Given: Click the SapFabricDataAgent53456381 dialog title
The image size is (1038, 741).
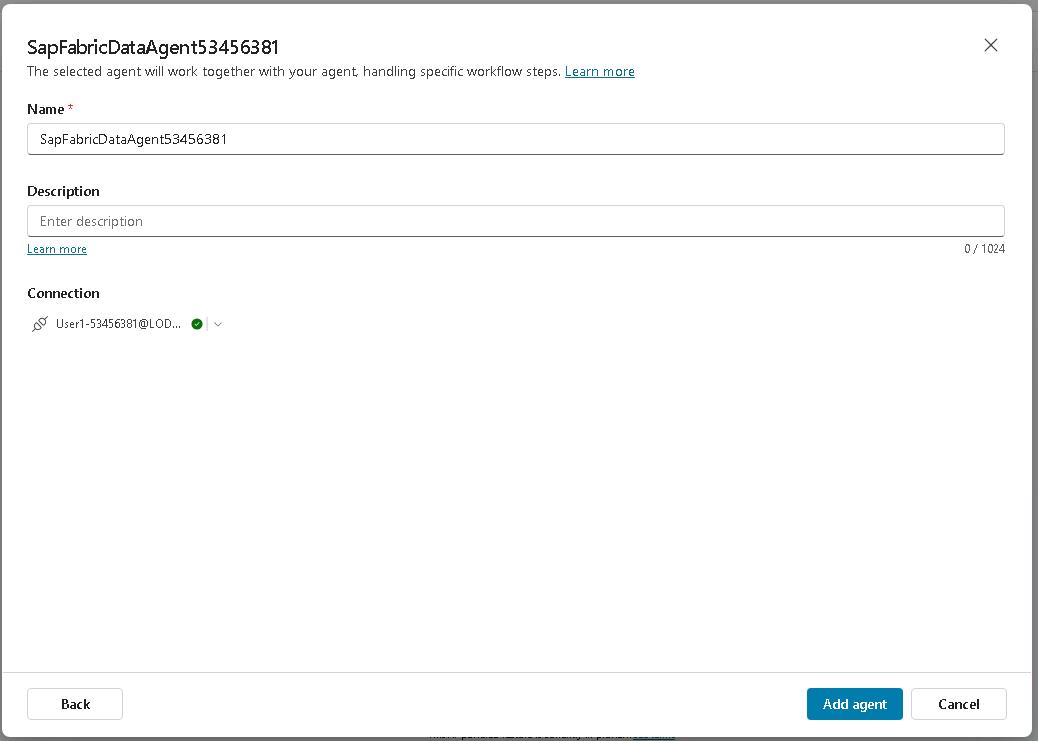Looking at the screenshot, I should (x=153, y=47).
